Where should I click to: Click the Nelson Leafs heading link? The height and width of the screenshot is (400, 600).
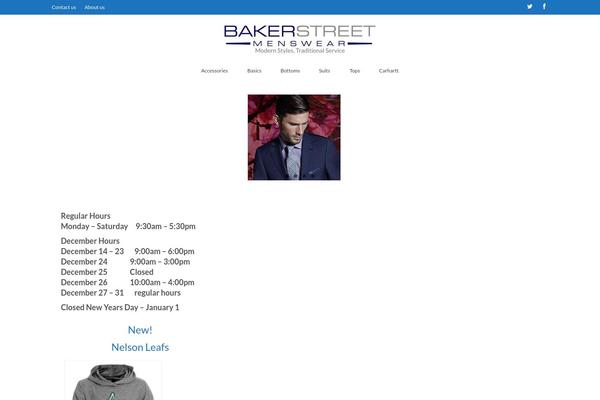(140, 347)
